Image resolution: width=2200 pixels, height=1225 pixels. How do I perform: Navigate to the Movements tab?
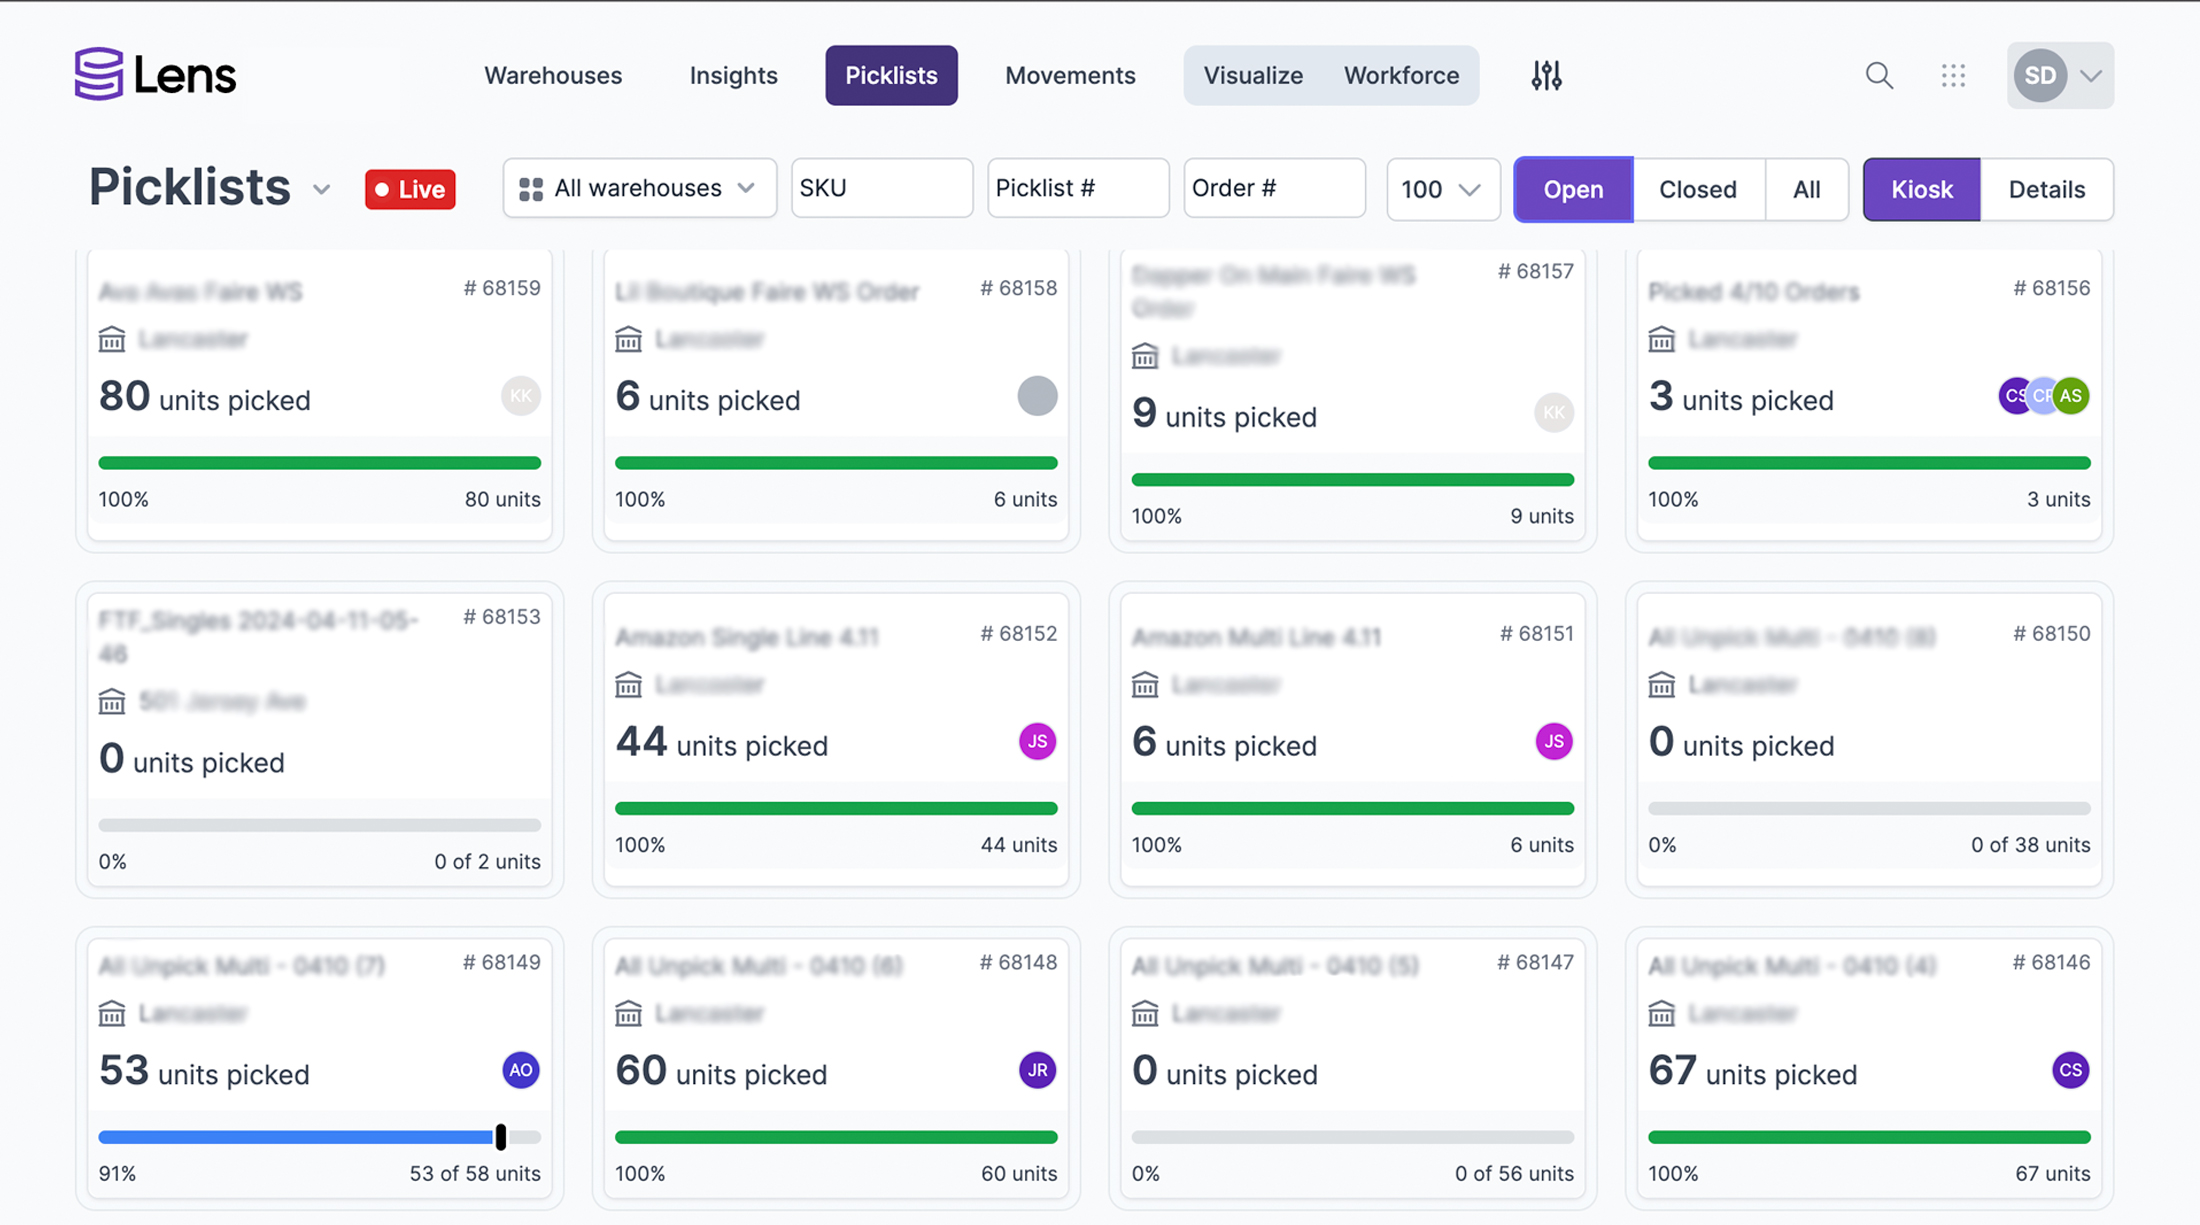pyautogui.click(x=1070, y=75)
